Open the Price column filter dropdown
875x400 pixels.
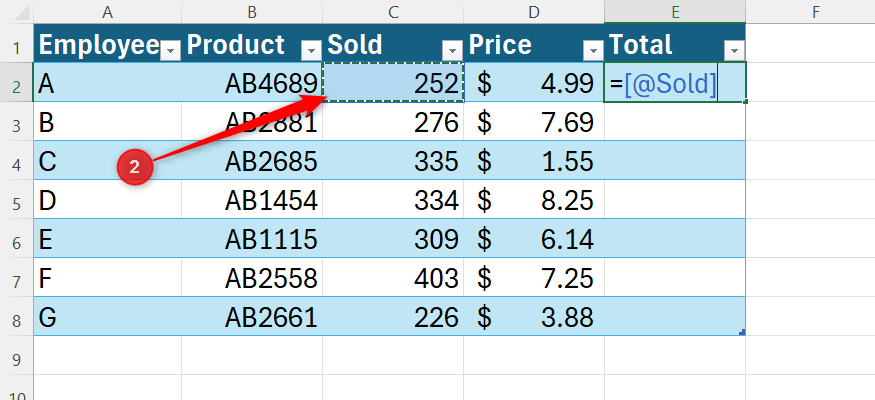[593, 52]
